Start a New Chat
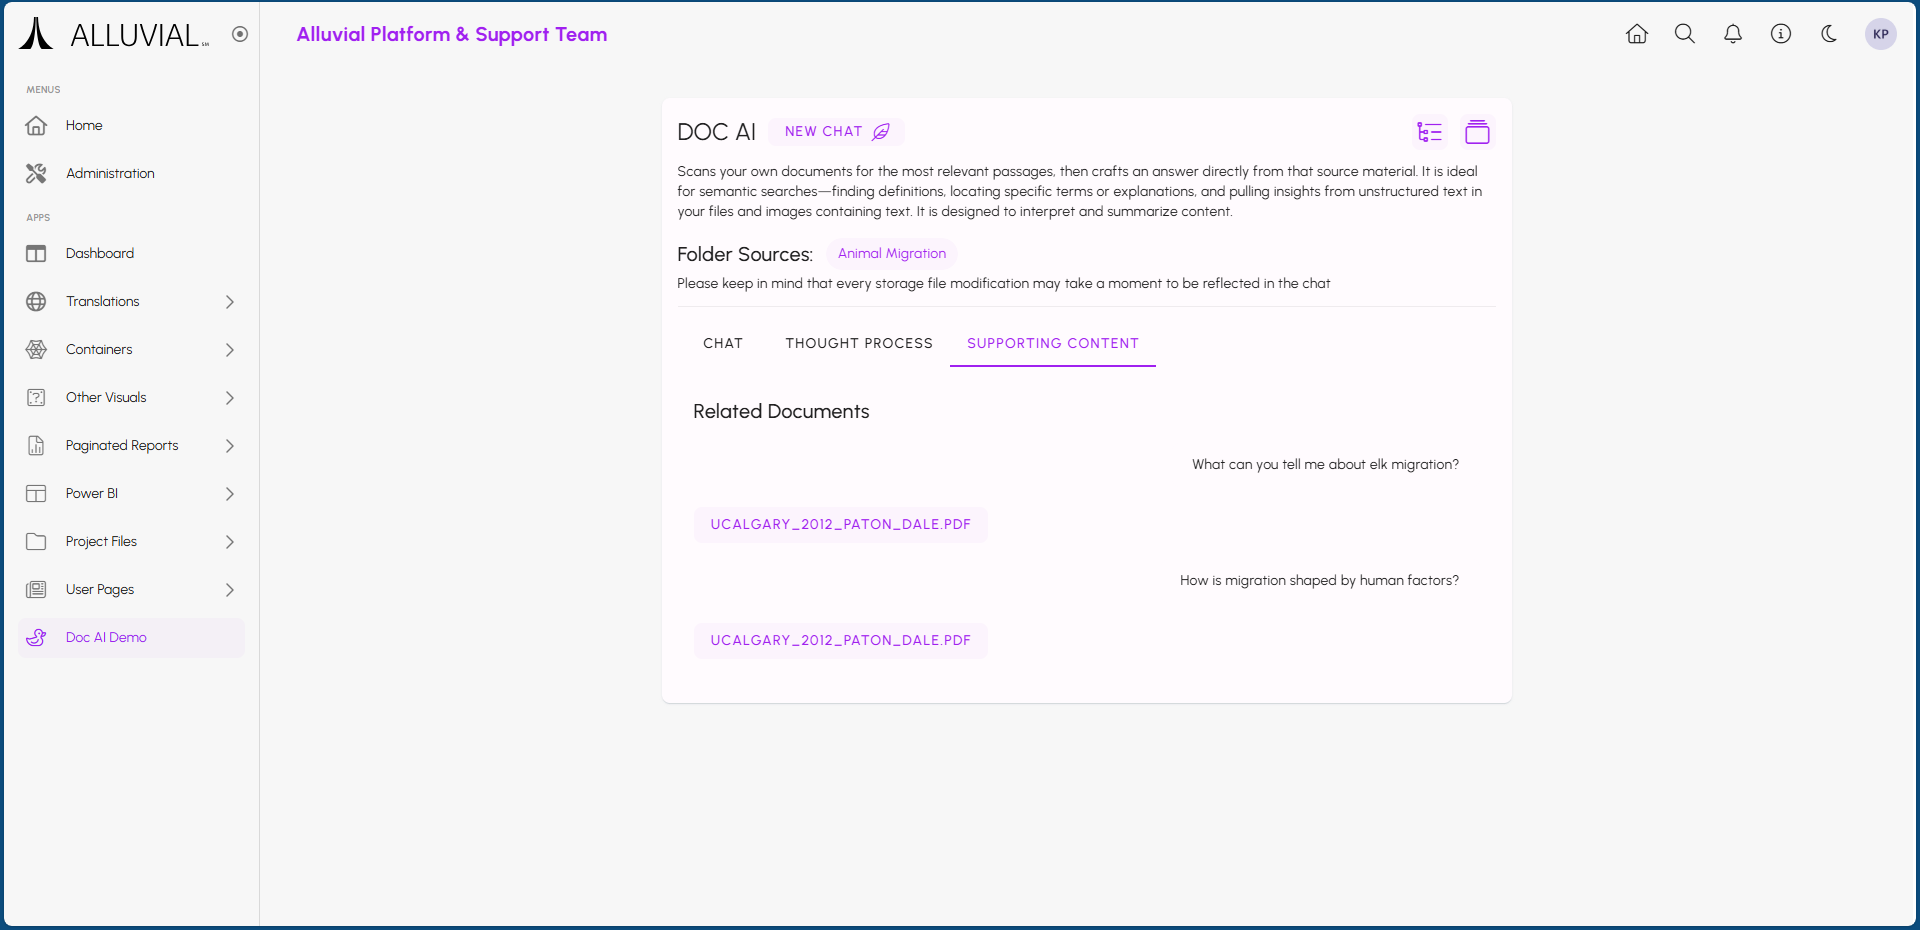1920x930 pixels. (x=836, y=132)
